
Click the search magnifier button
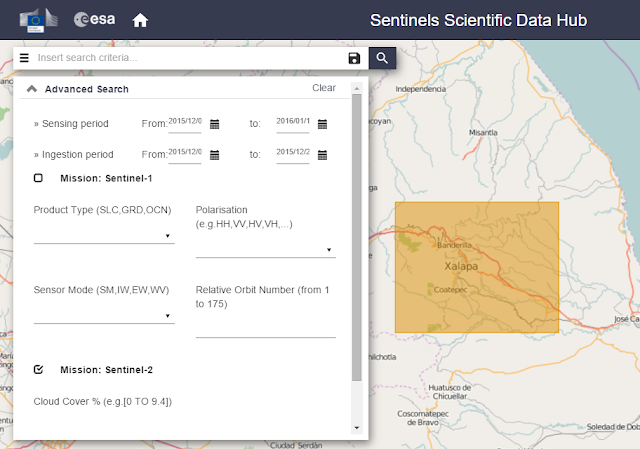382,58
